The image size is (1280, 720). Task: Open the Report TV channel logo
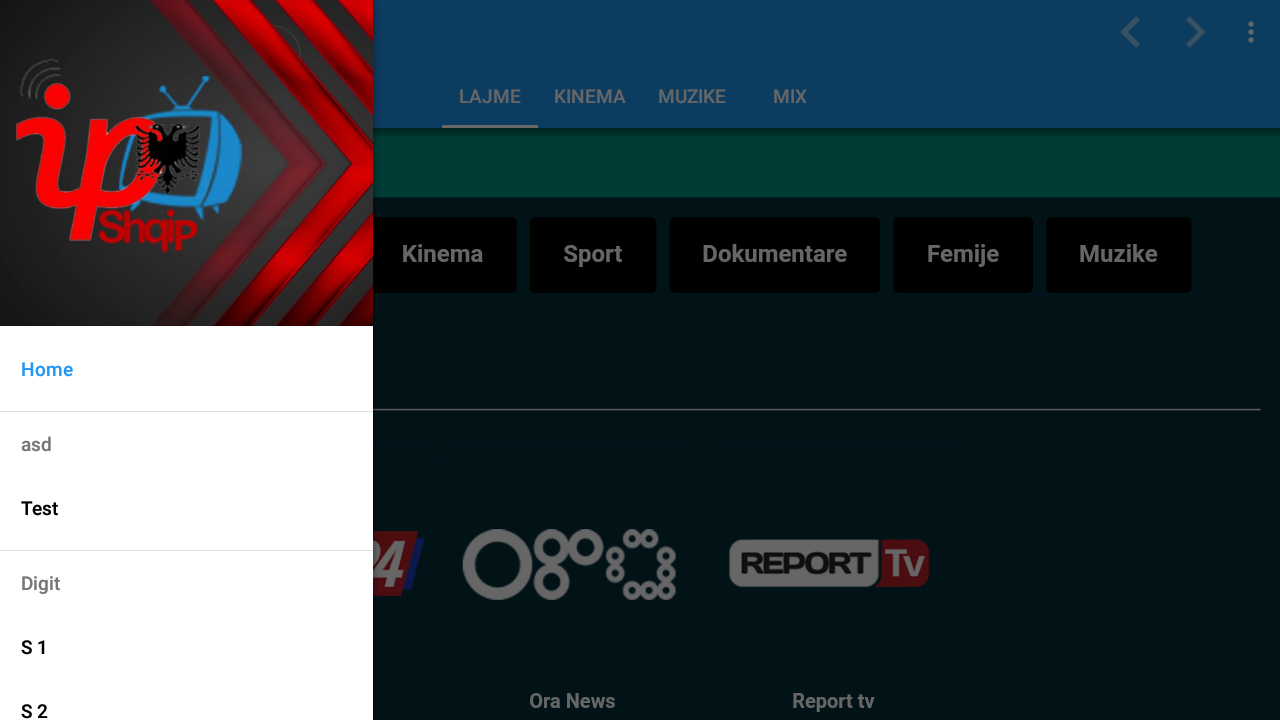(x=829, y=563)
